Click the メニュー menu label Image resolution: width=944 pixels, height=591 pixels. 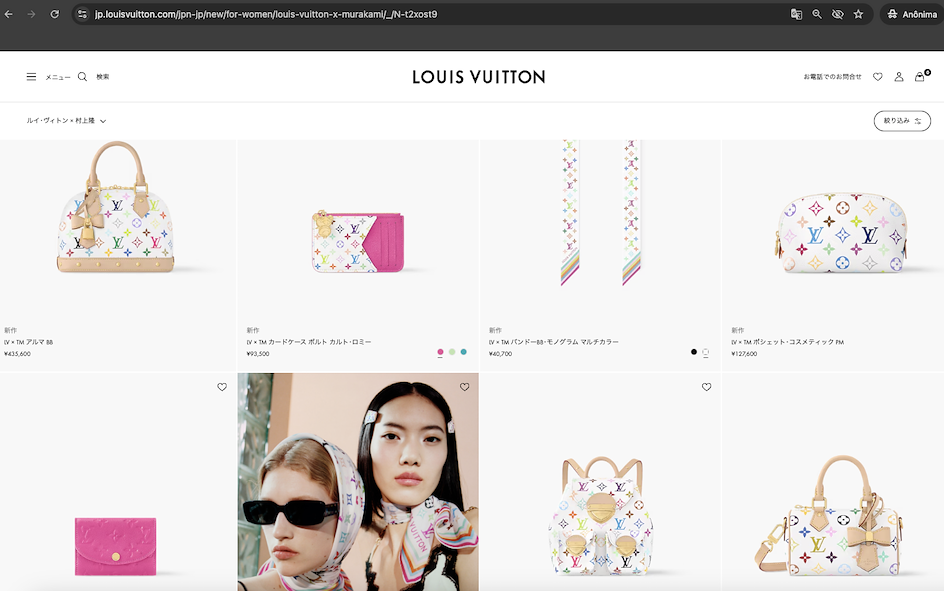point(58,77)
